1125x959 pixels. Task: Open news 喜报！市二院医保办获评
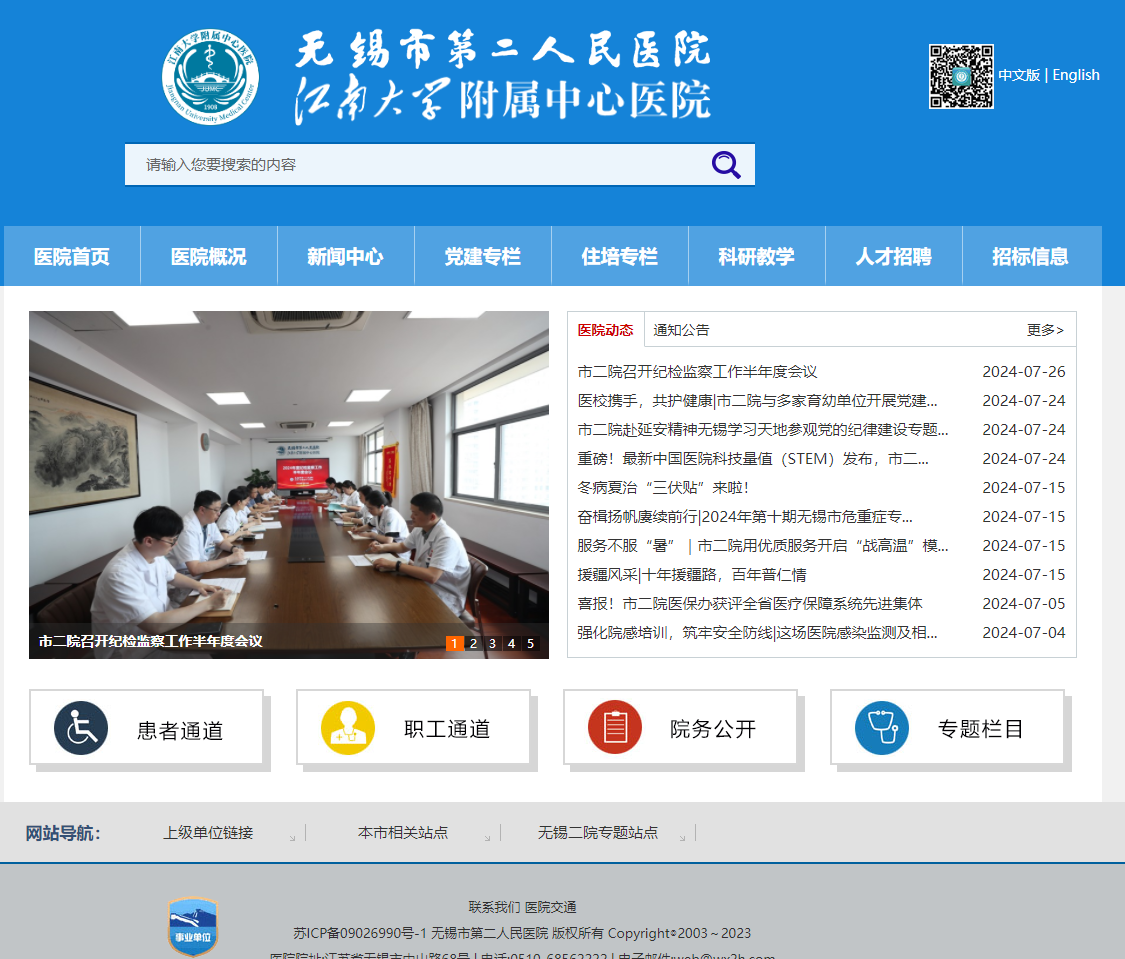[750, 604]
